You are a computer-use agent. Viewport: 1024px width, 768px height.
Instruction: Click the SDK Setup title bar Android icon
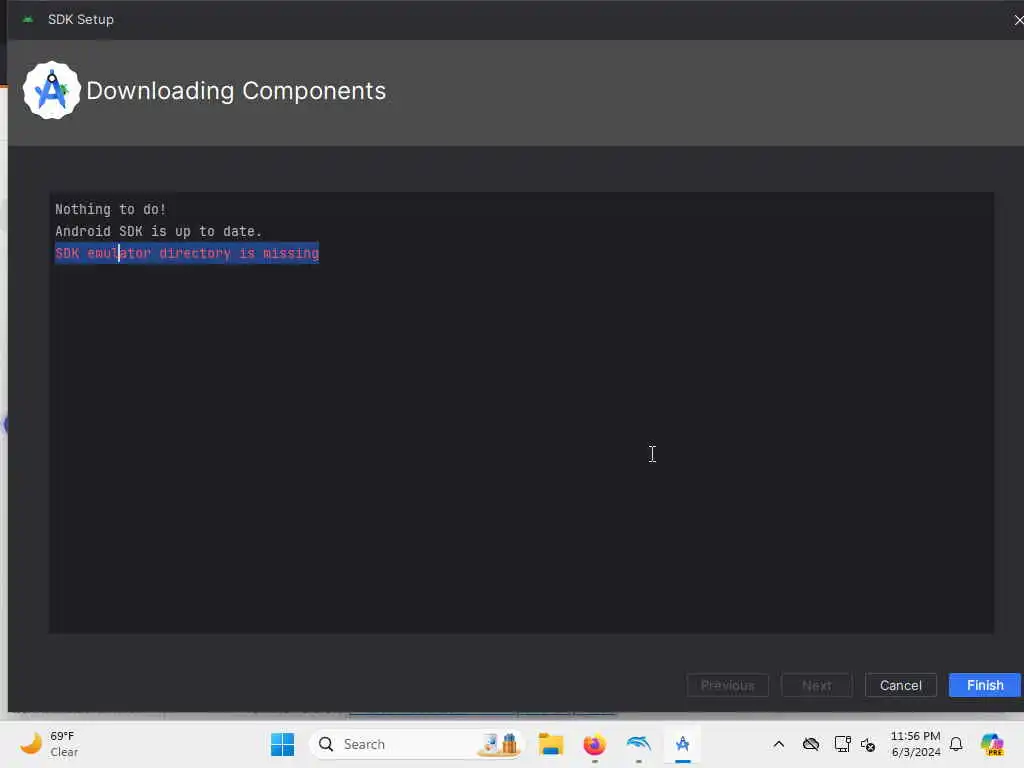(27, 20)
